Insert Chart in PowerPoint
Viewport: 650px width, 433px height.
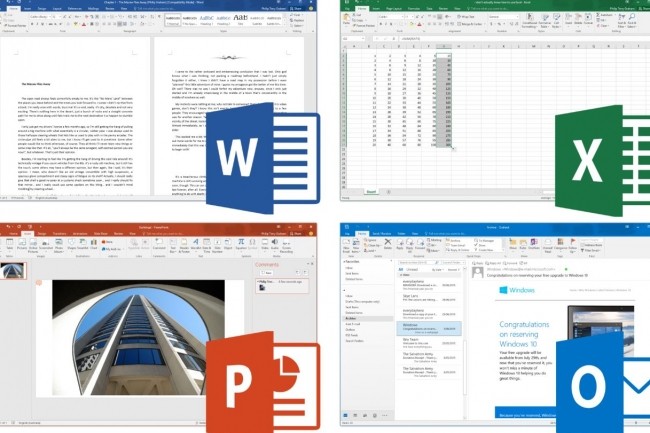click(x=94, y=244)
